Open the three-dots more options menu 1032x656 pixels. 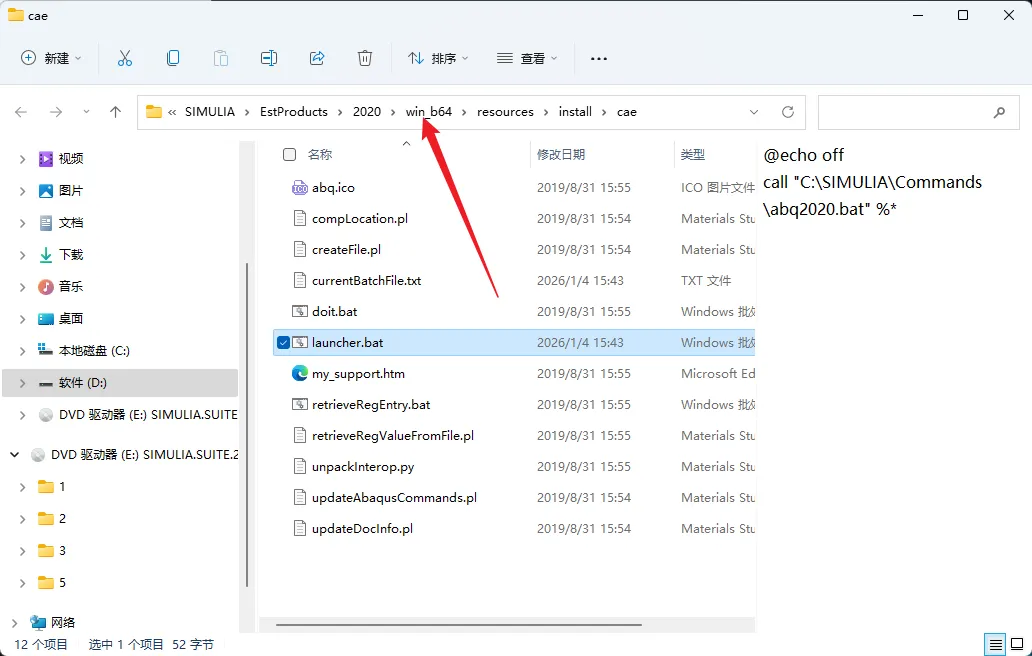tap(598, 59)
